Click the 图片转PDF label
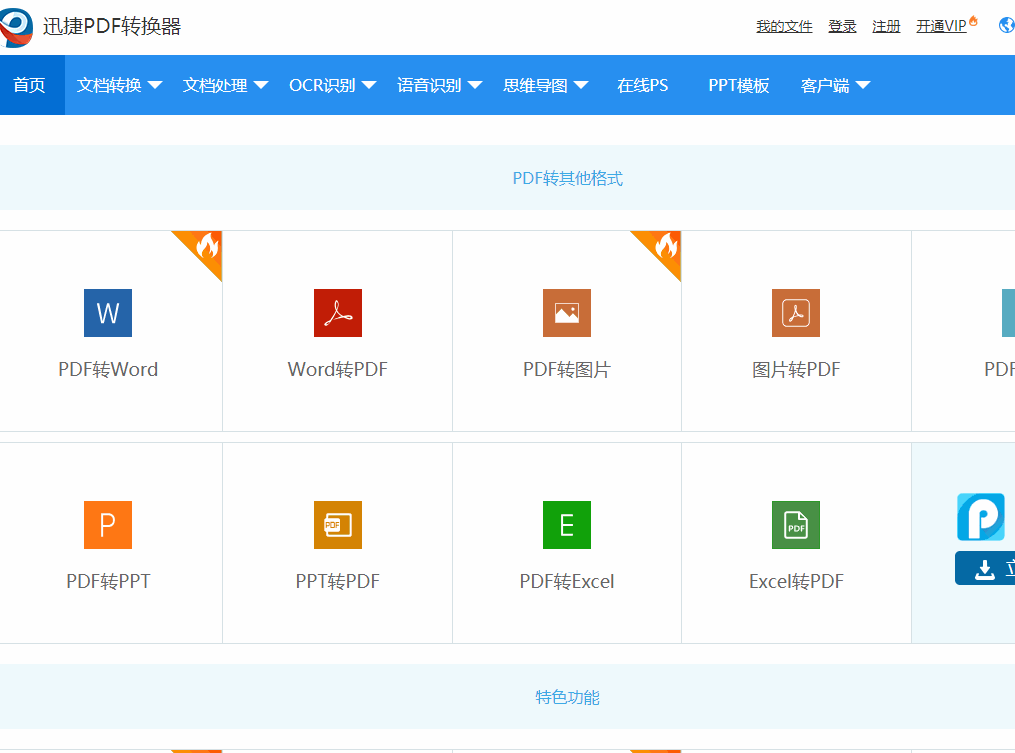 pos(796,369)
